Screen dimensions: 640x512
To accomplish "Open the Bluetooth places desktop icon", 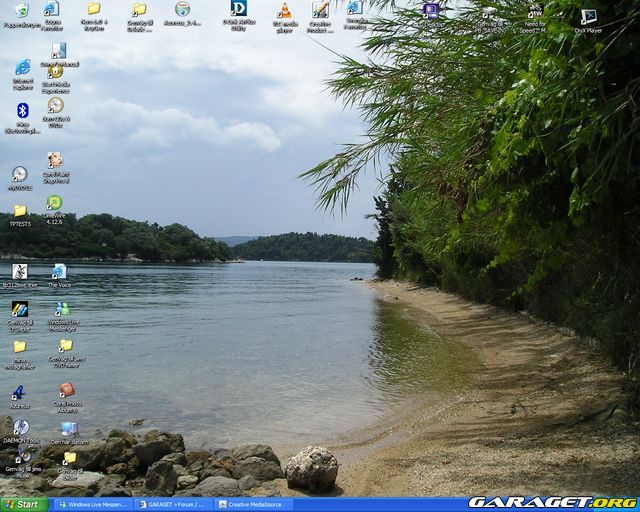I will pyautogui.click(x=22, y=112).
